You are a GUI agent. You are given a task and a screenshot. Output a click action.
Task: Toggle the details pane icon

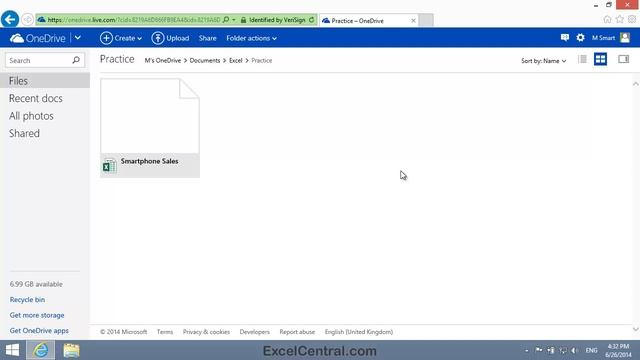[x=623, y=59]
